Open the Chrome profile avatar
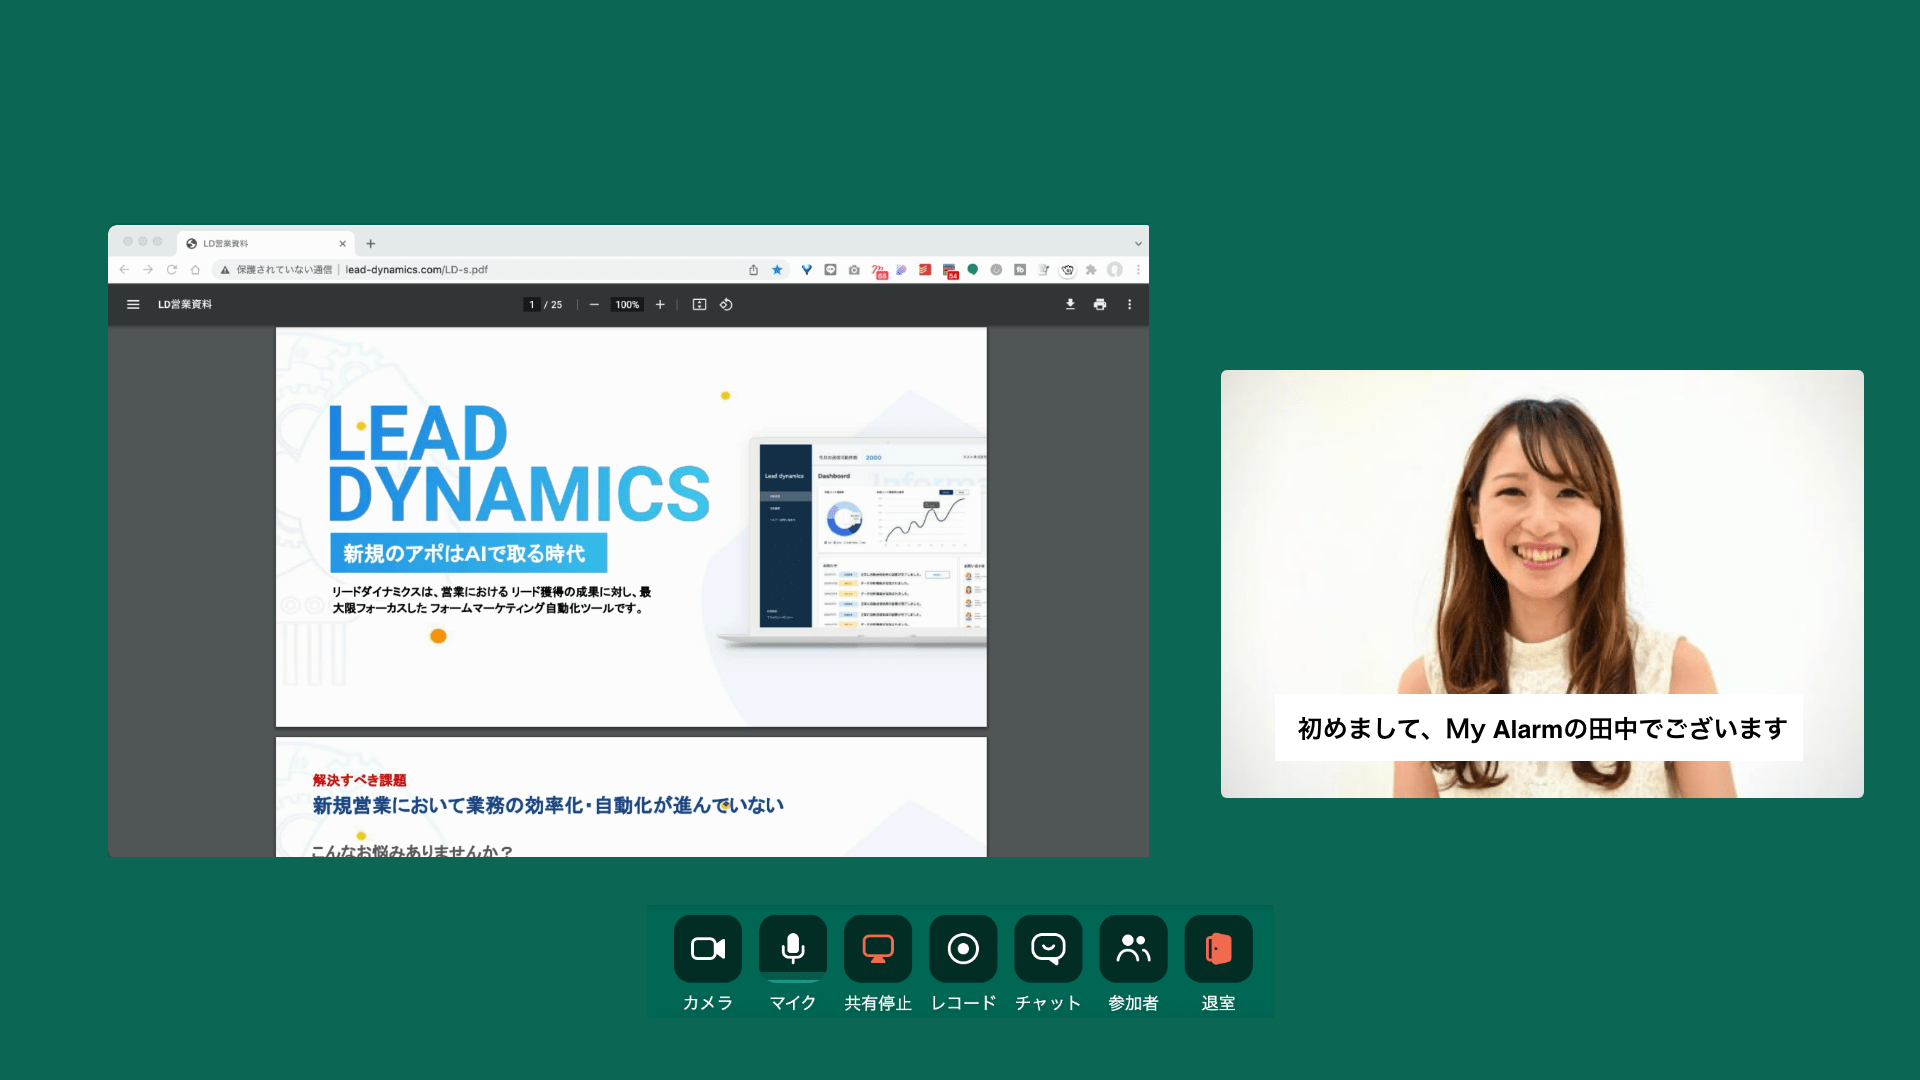The image size is (1920, 1080). coord(1115,270)
